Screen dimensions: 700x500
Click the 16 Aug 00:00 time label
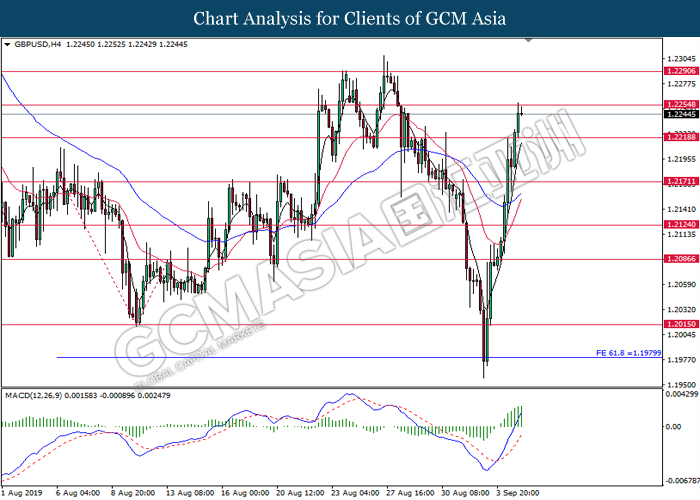tap(246, 493)
